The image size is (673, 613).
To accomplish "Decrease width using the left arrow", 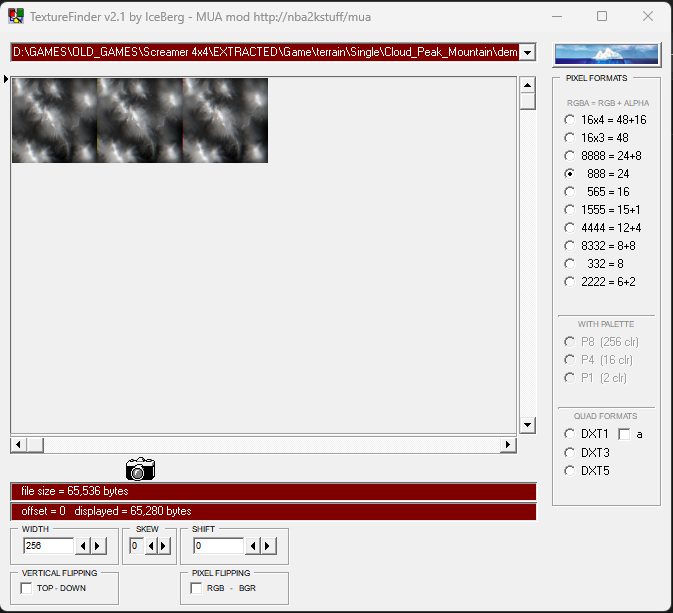I will 83,546.
